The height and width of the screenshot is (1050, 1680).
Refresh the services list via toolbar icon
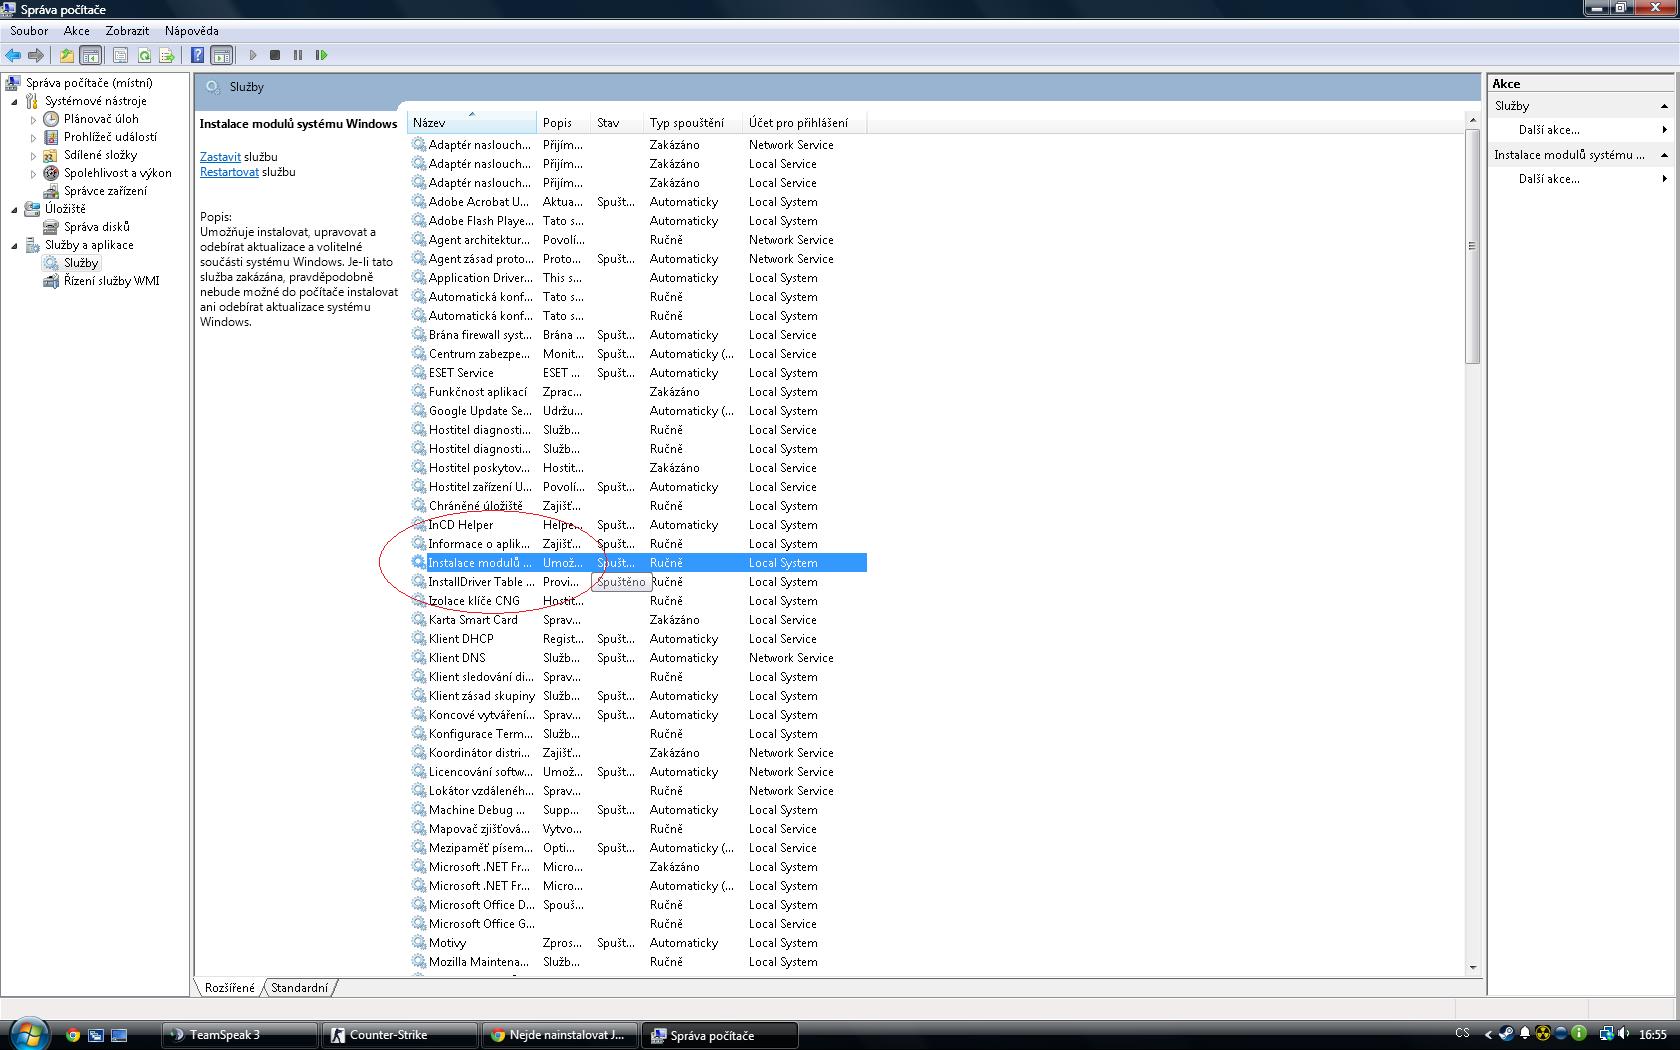click(x=144, y=55)
